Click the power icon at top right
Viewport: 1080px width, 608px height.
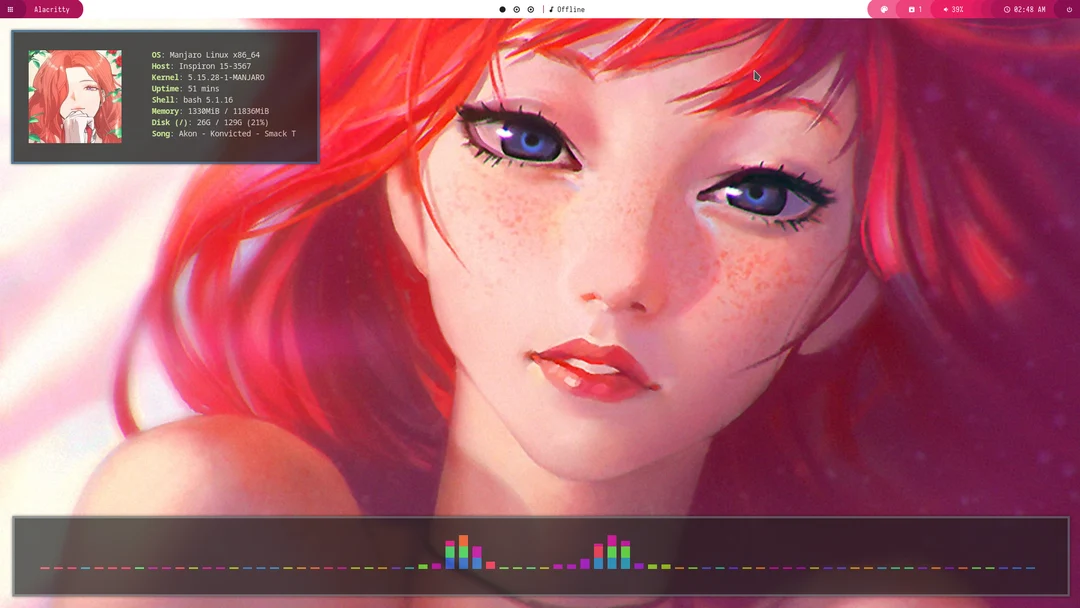1068,9
